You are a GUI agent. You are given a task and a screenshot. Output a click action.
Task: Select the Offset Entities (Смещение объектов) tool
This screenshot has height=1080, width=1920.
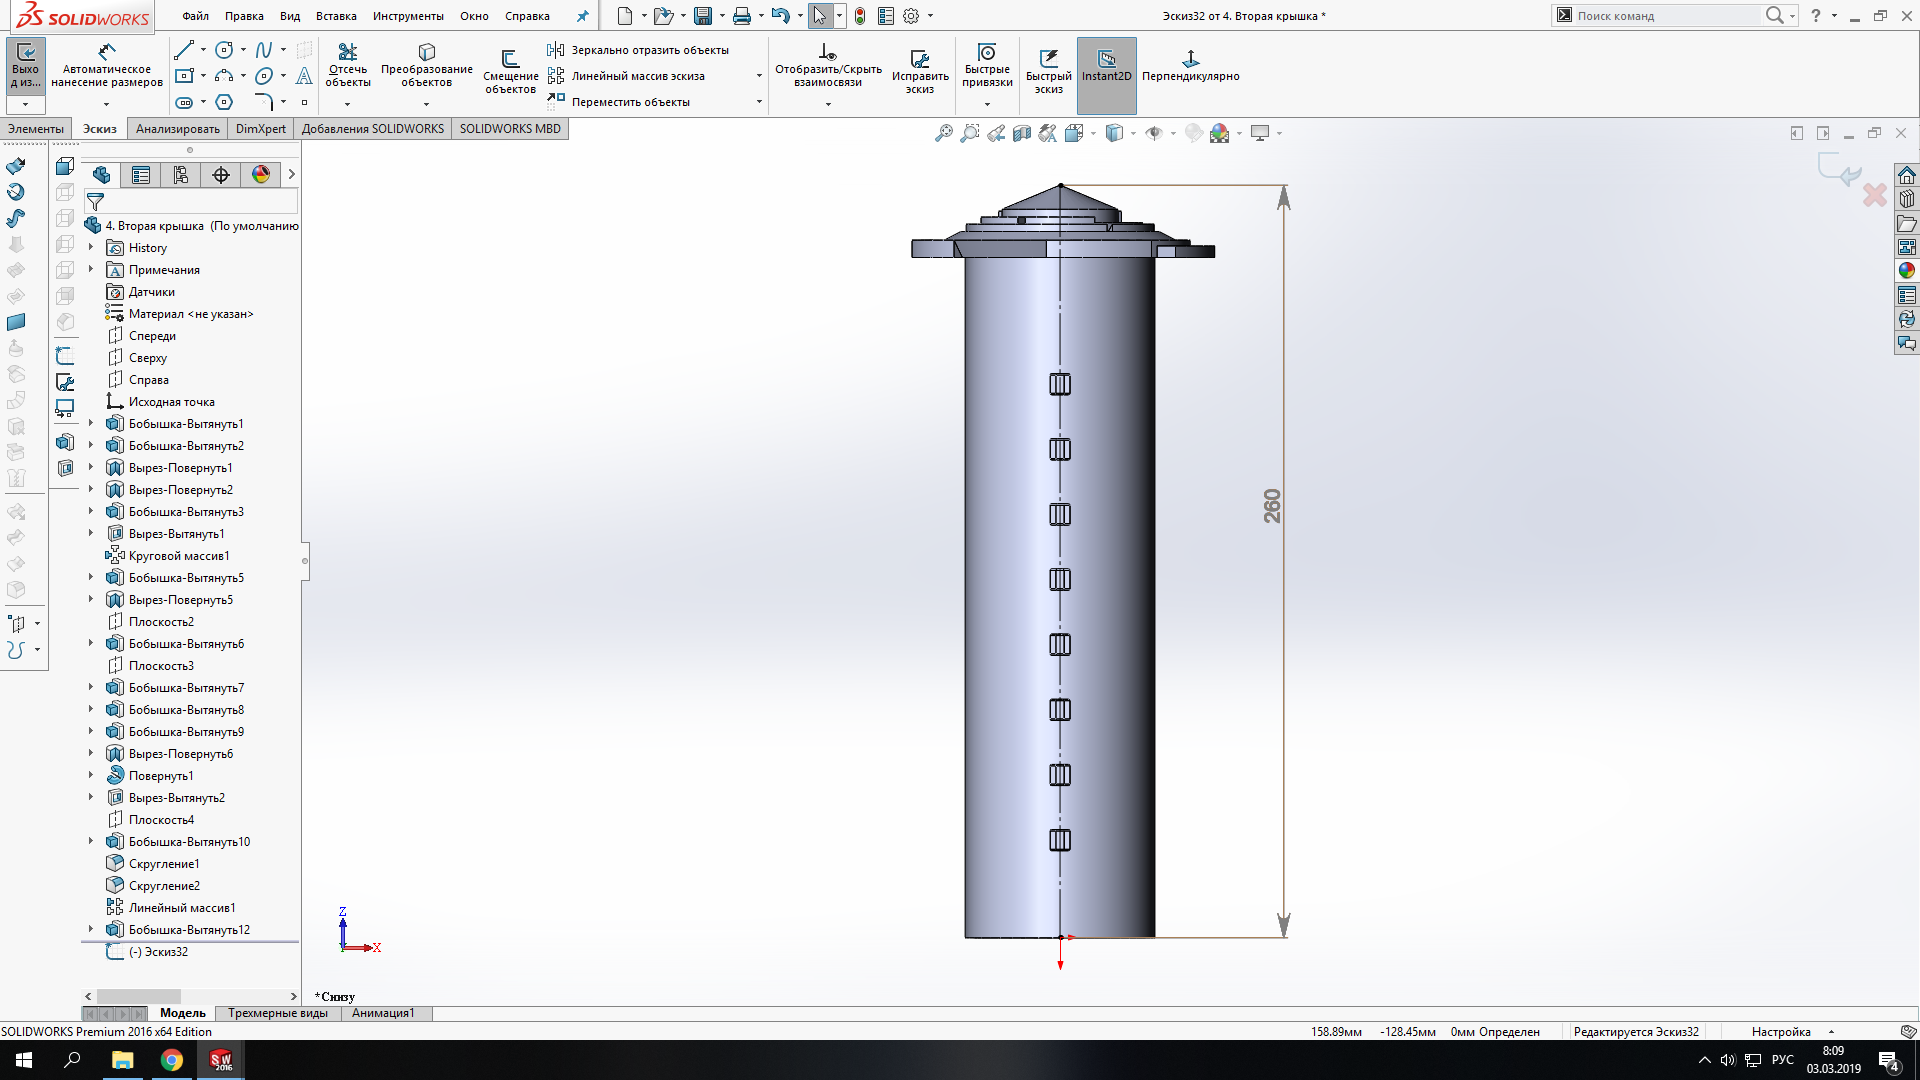[x=510, y=72]
